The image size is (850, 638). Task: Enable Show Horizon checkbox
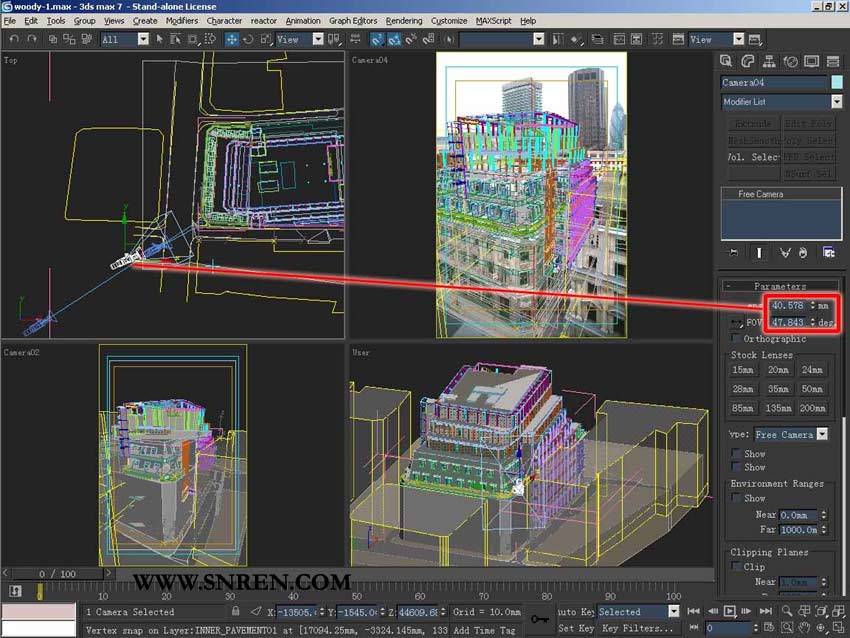click(735, 467)
